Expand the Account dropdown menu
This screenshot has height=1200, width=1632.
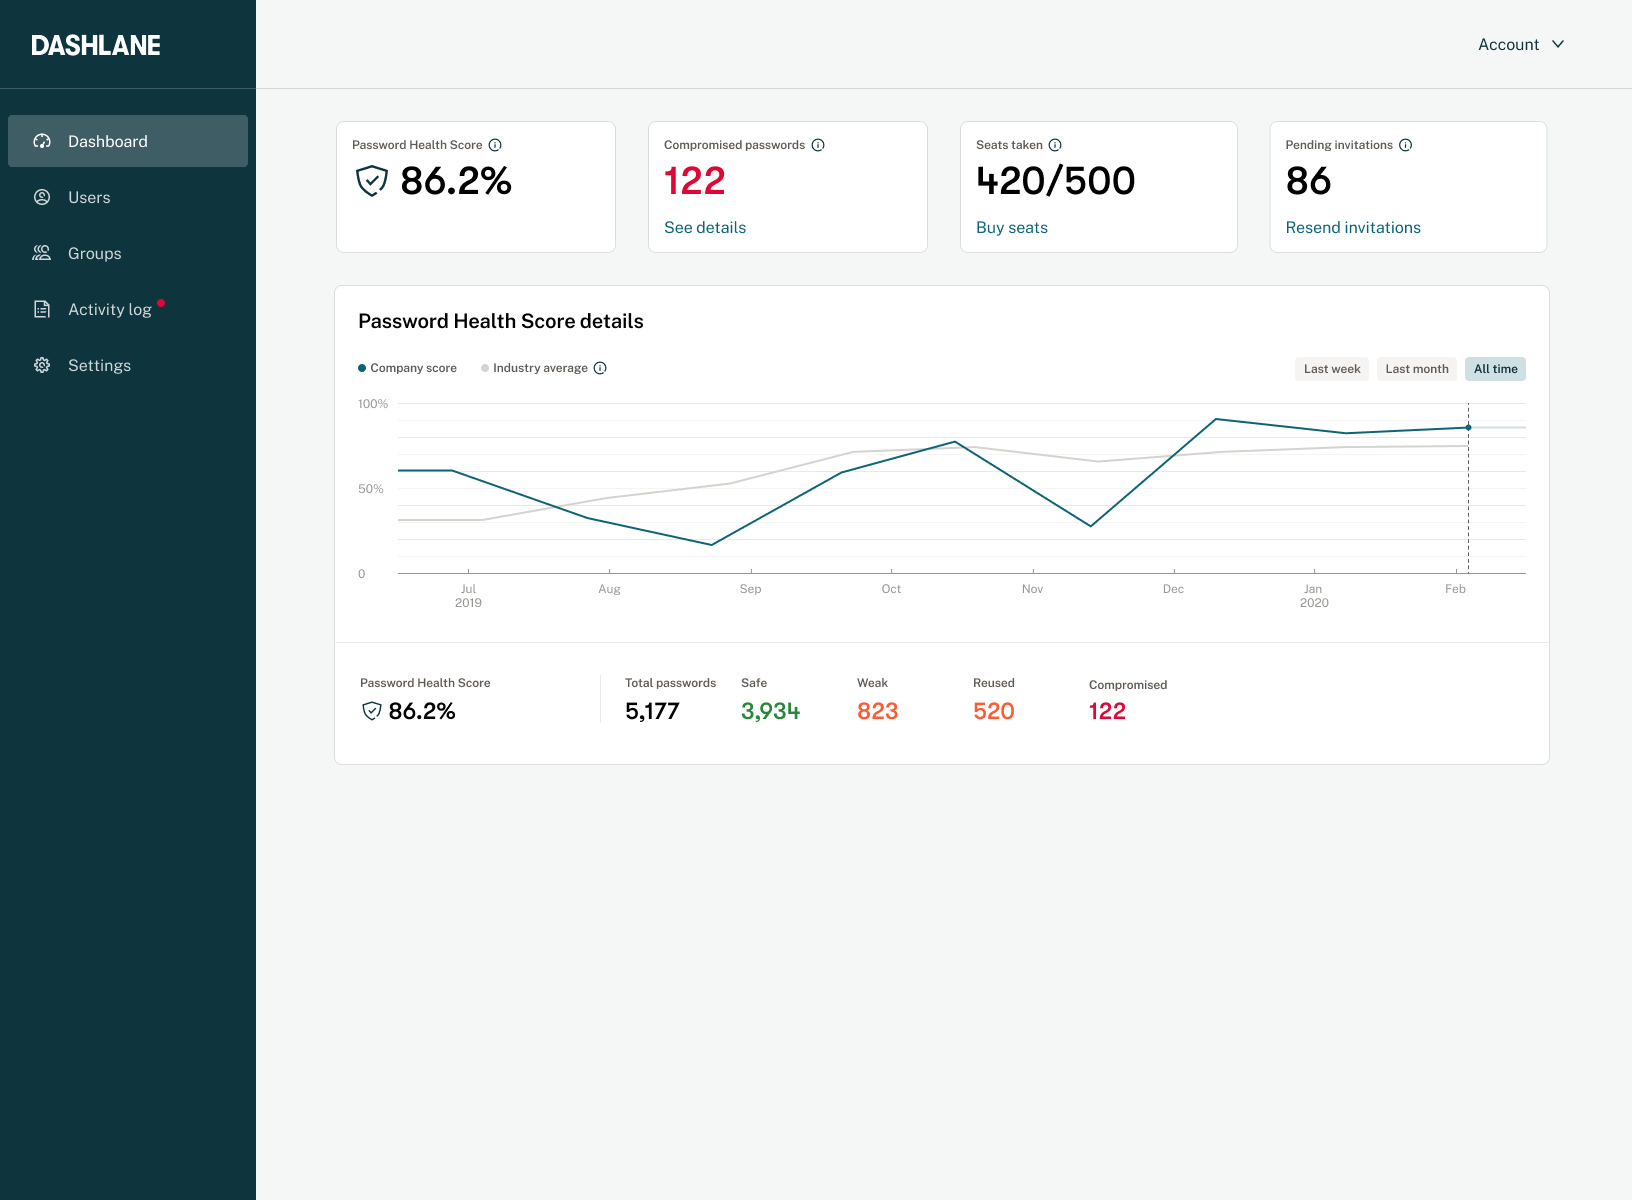click(x=1521, y=44)
